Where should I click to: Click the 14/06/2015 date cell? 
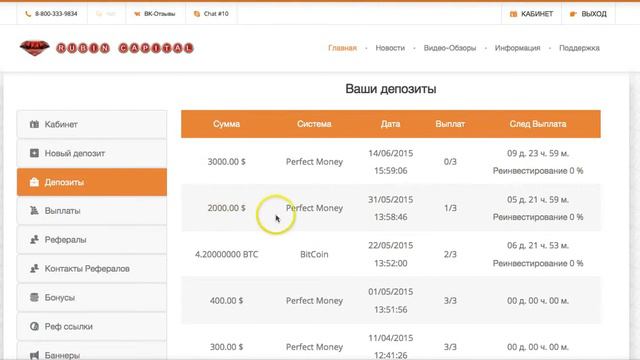click(391, 153)
